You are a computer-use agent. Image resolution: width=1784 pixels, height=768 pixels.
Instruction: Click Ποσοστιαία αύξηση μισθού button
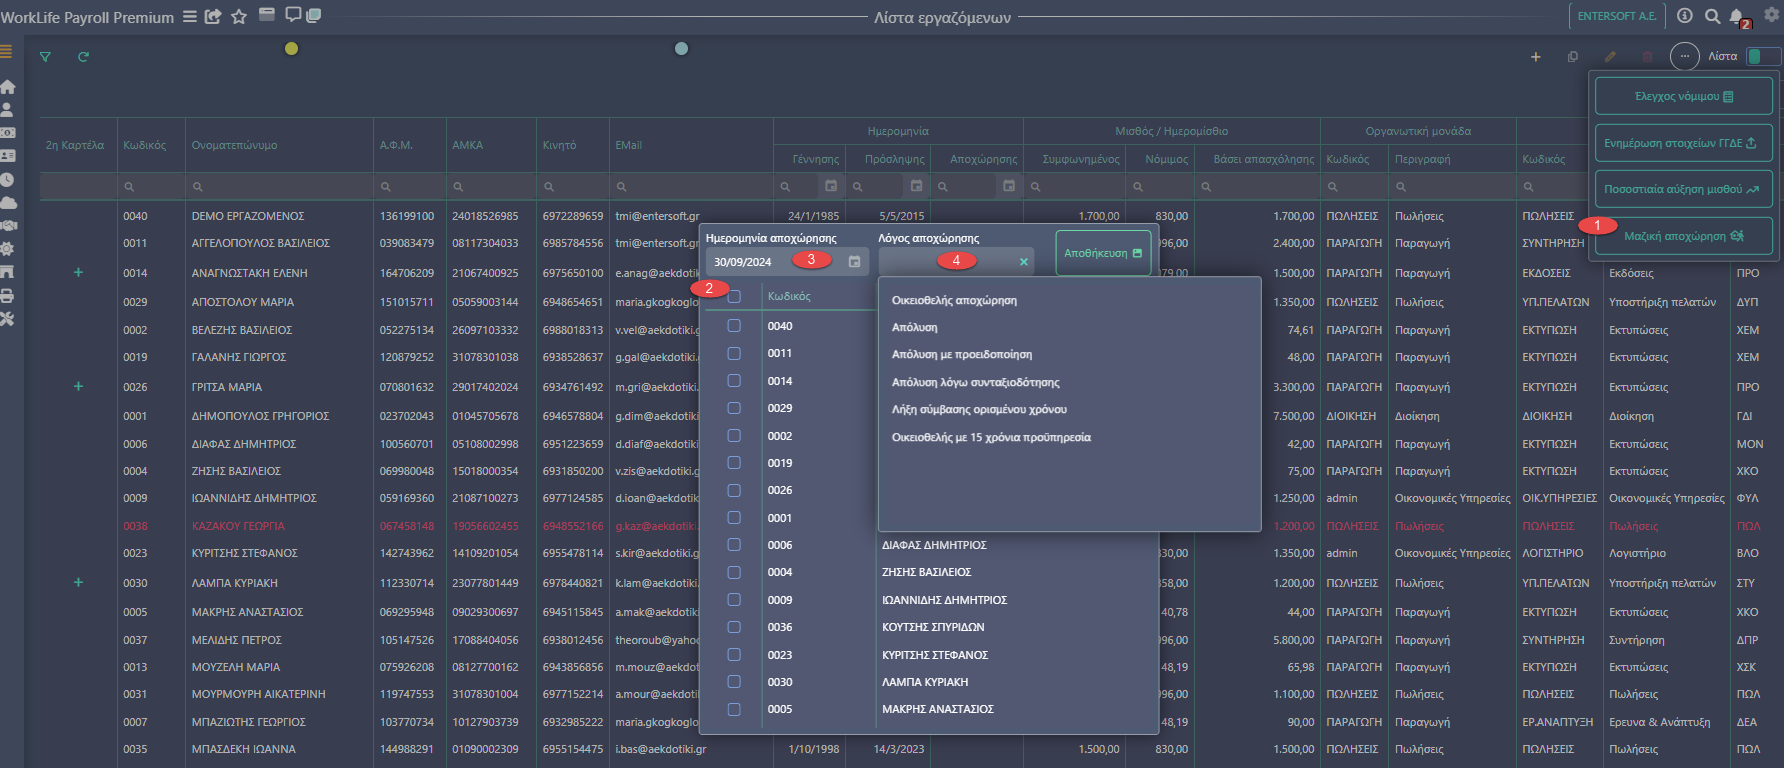(x=1684, y=189)
